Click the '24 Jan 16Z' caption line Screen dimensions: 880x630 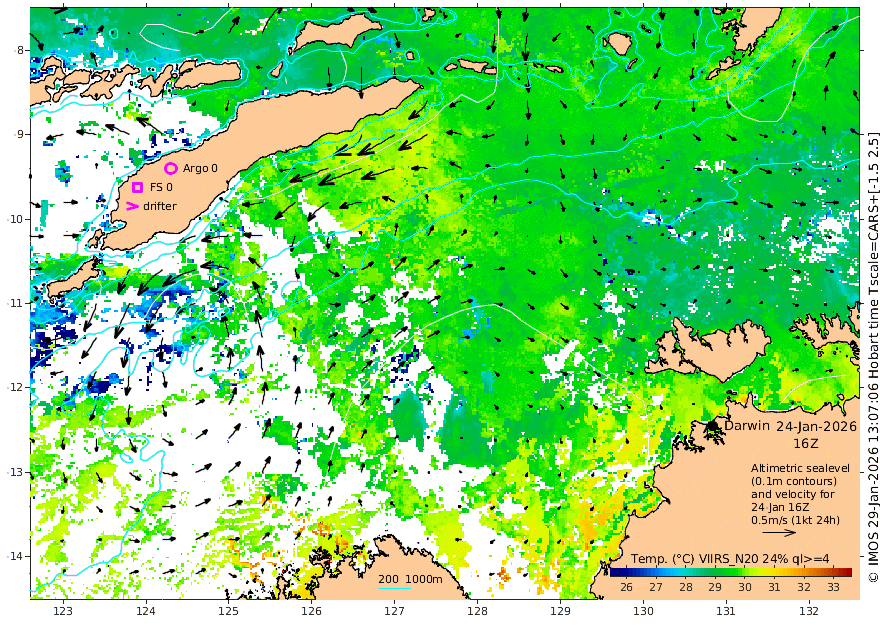click(781, 507)
